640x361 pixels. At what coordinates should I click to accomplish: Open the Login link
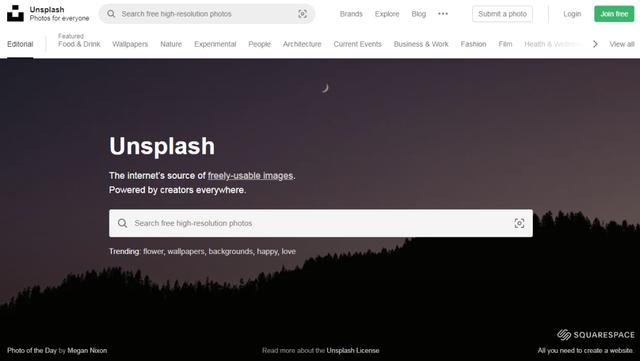(572, 14)
